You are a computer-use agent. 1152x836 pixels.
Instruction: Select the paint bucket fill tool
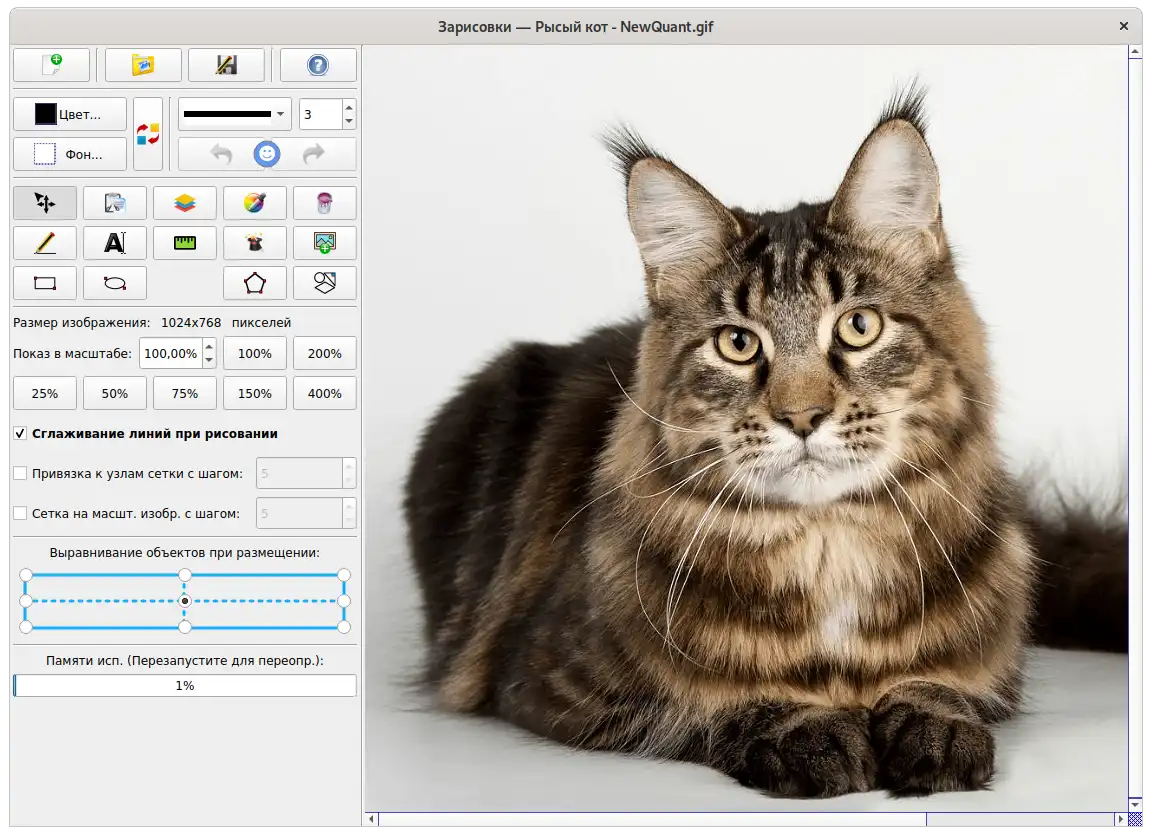(325, 203)
